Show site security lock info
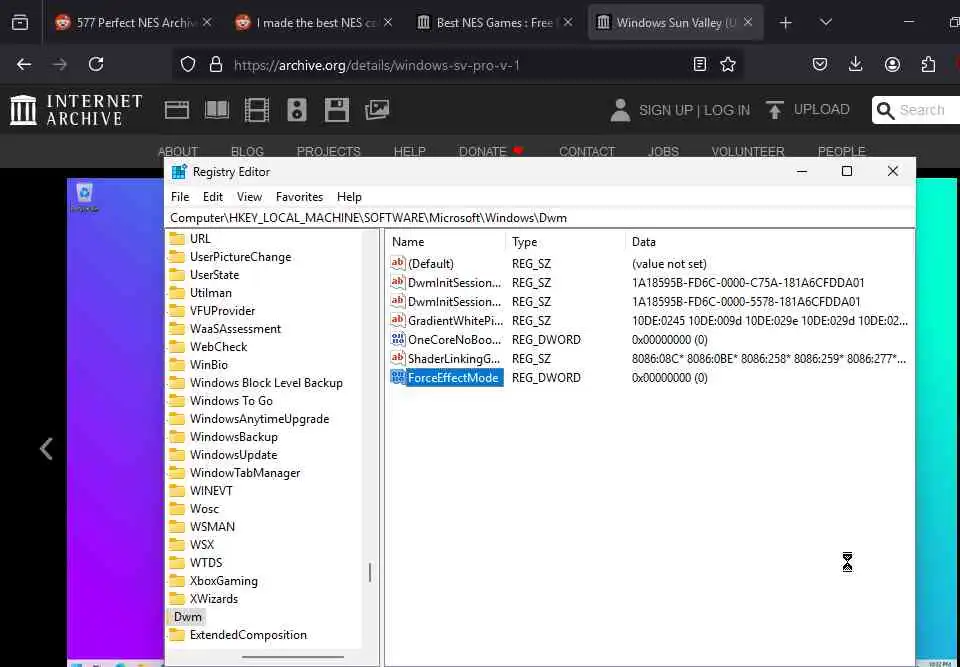 (x=216, y=64)
